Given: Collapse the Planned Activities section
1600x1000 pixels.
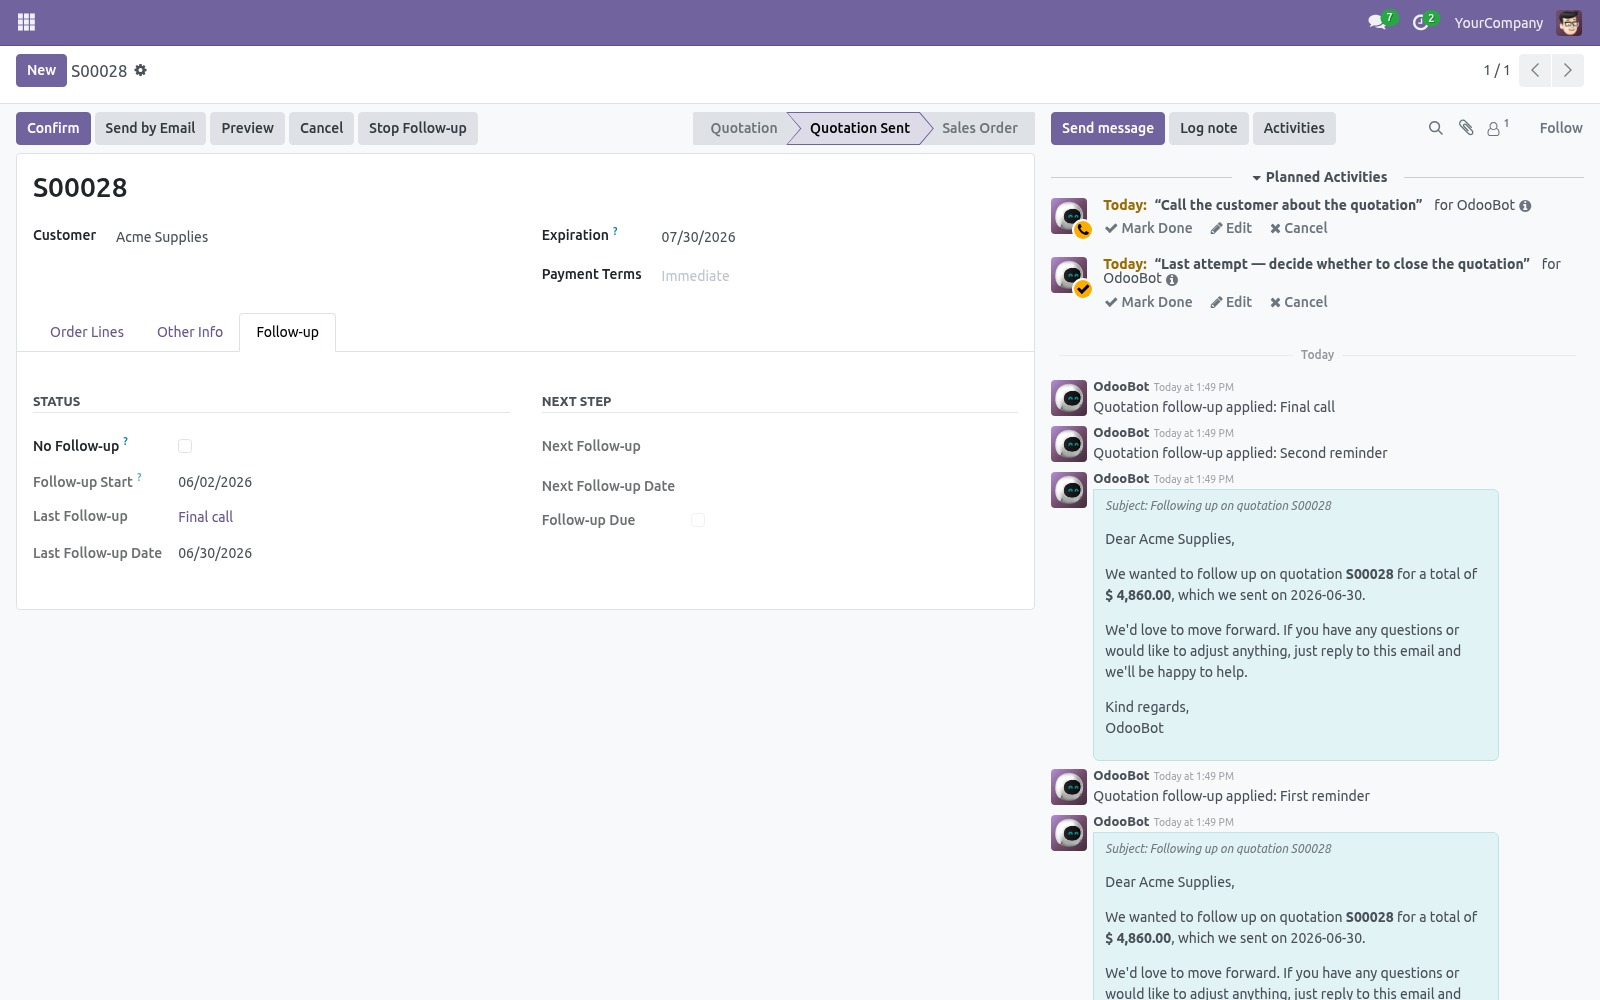Looking at the screenshot, I should pos(1319,177).
